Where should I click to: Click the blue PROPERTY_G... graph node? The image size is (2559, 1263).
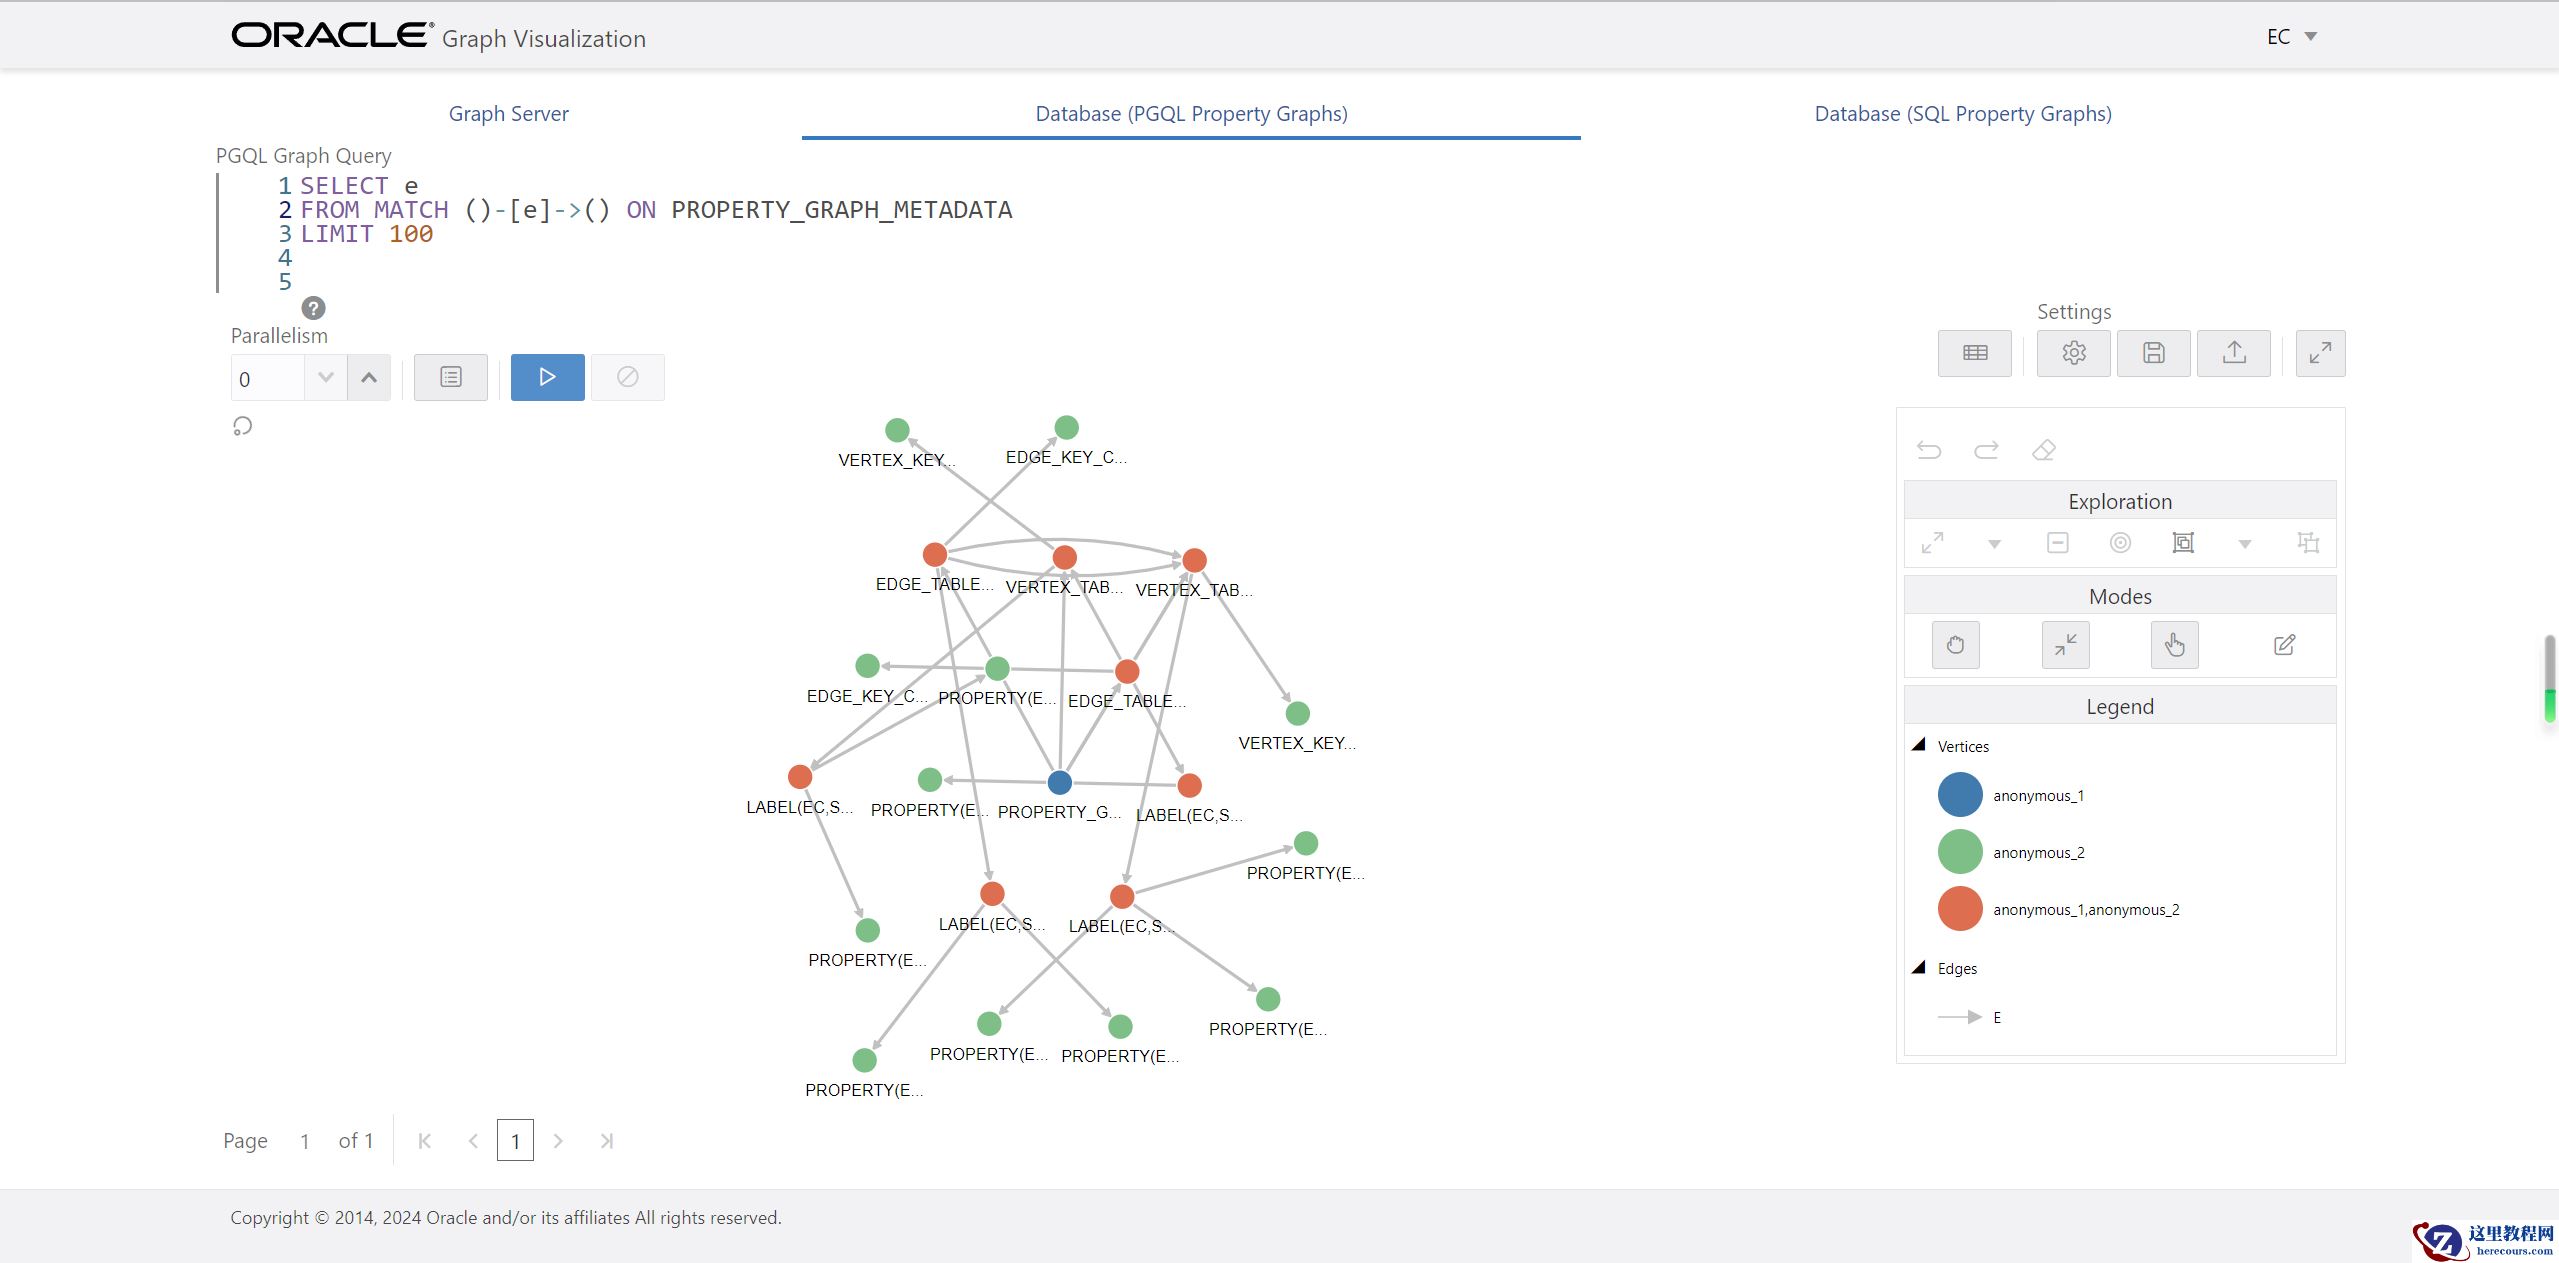1059,782
